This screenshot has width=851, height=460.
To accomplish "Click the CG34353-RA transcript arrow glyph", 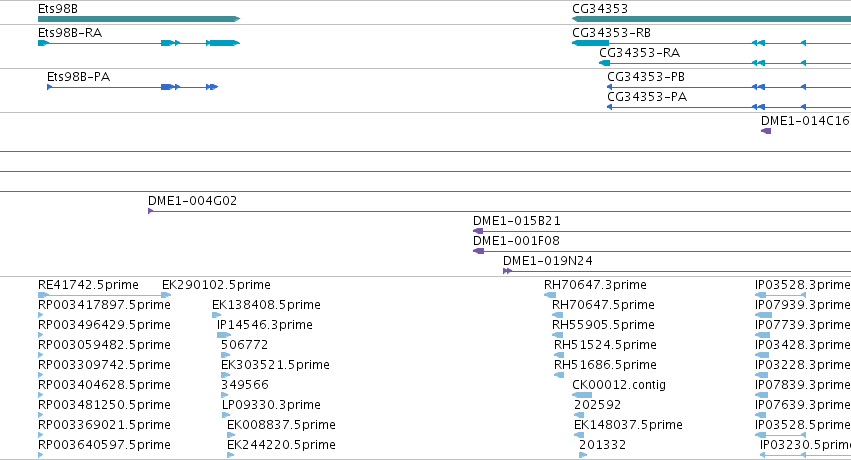I will tap(605, 63).
